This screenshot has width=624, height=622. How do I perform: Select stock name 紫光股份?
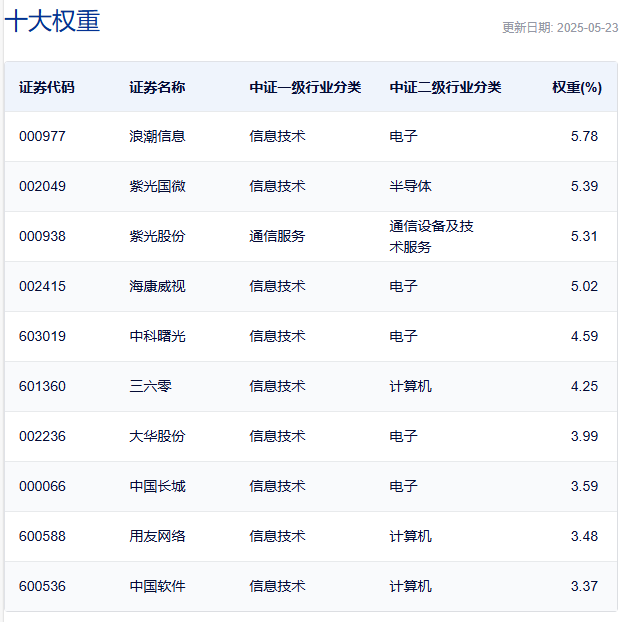pyautogui.click(x=157, y=236)
